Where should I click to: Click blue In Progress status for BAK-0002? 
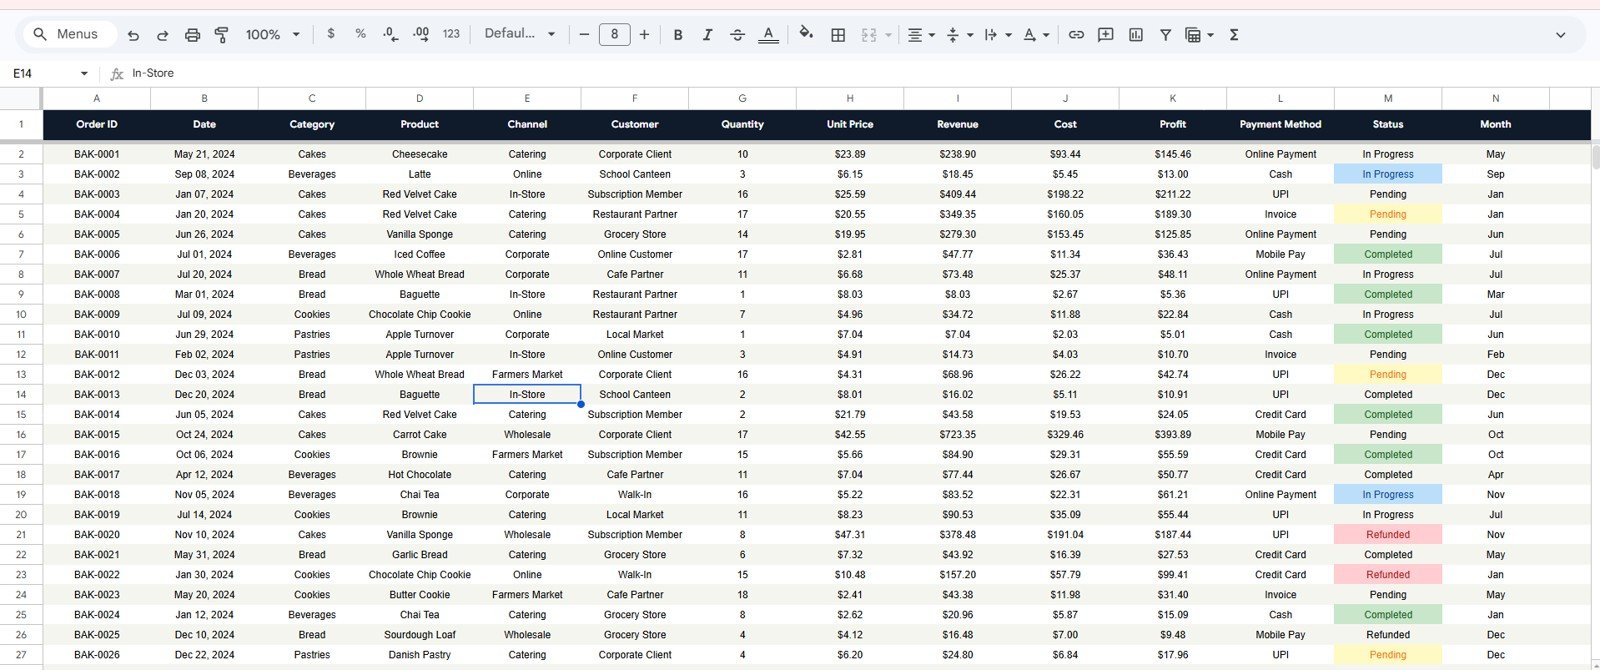click(1388, 174)
